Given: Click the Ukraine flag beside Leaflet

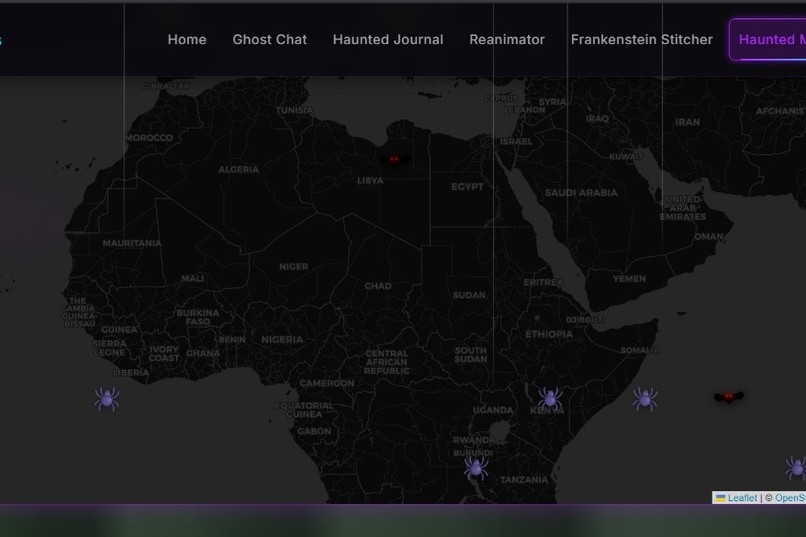Looking at the screenshot, I should tap(721, 498).
